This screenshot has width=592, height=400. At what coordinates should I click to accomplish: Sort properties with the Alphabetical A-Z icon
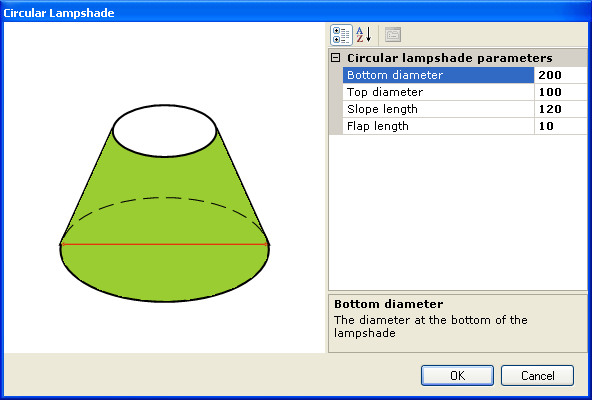[364, 35]
